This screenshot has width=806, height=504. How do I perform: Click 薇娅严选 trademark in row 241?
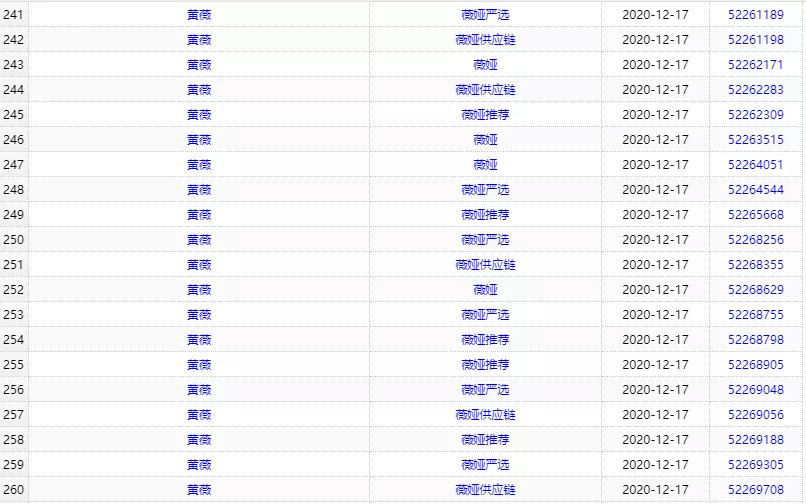(485, 15)
